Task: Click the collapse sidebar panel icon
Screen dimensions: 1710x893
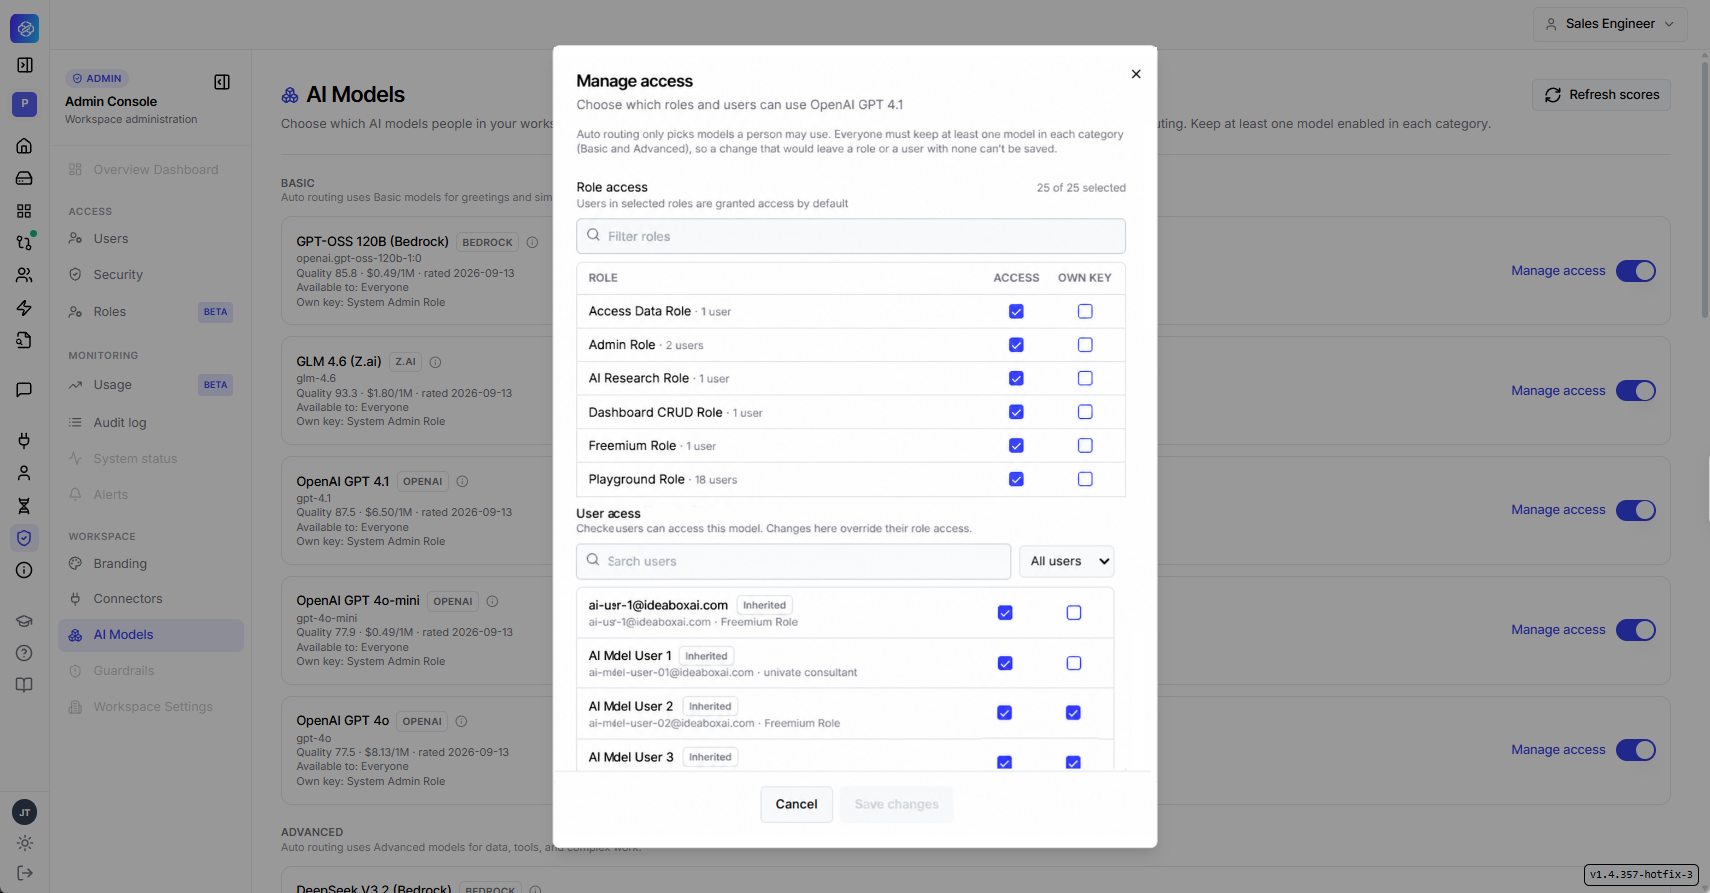Action: tap(222, 82)
